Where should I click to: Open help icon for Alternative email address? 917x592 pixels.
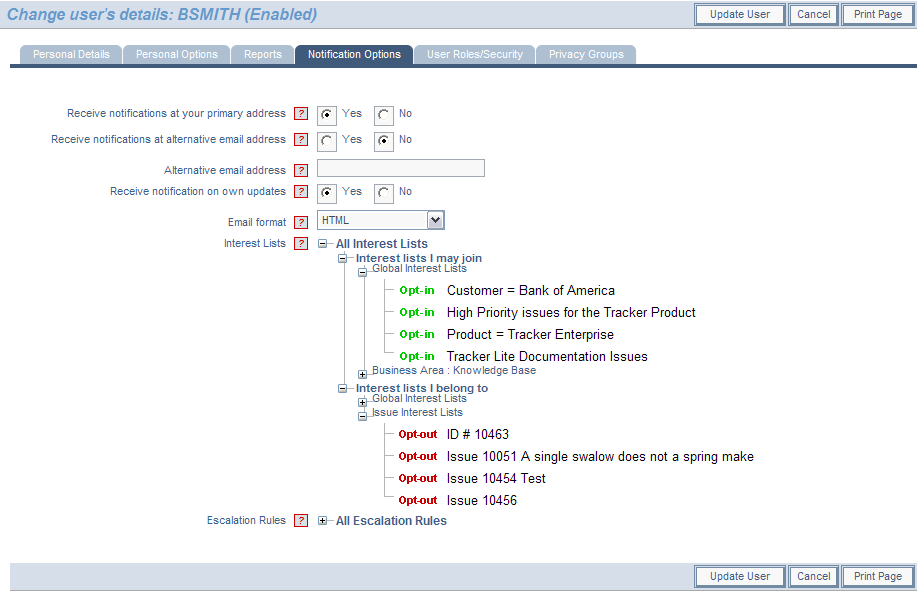coord(301,171)
